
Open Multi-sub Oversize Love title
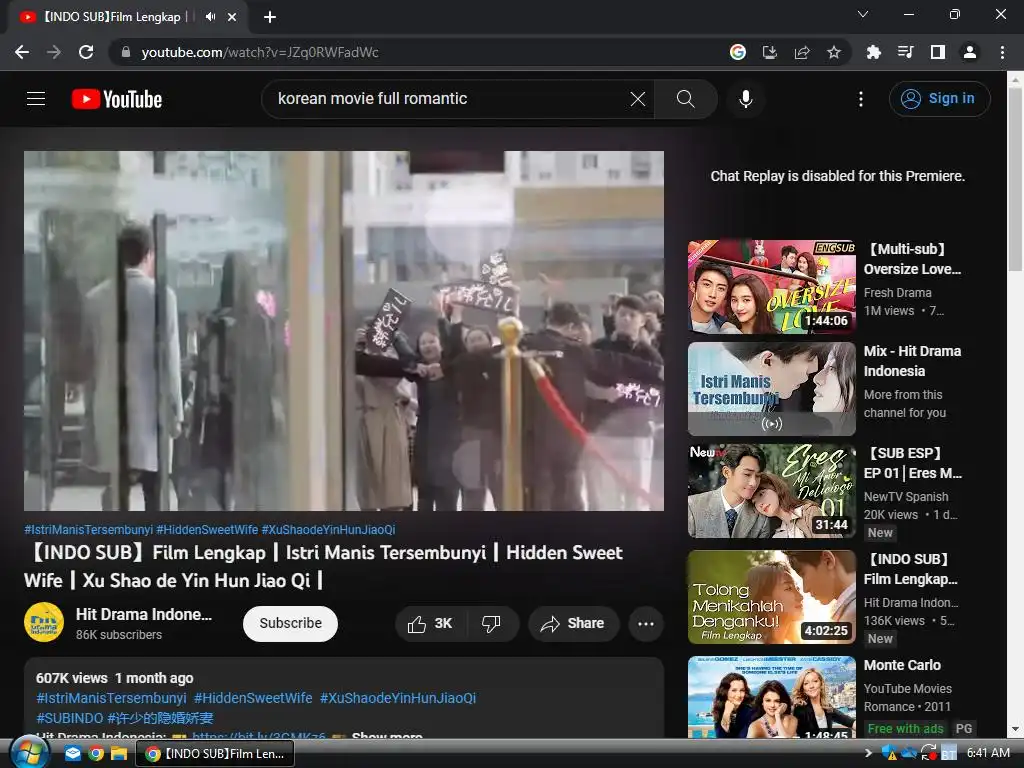coord(912,259)
